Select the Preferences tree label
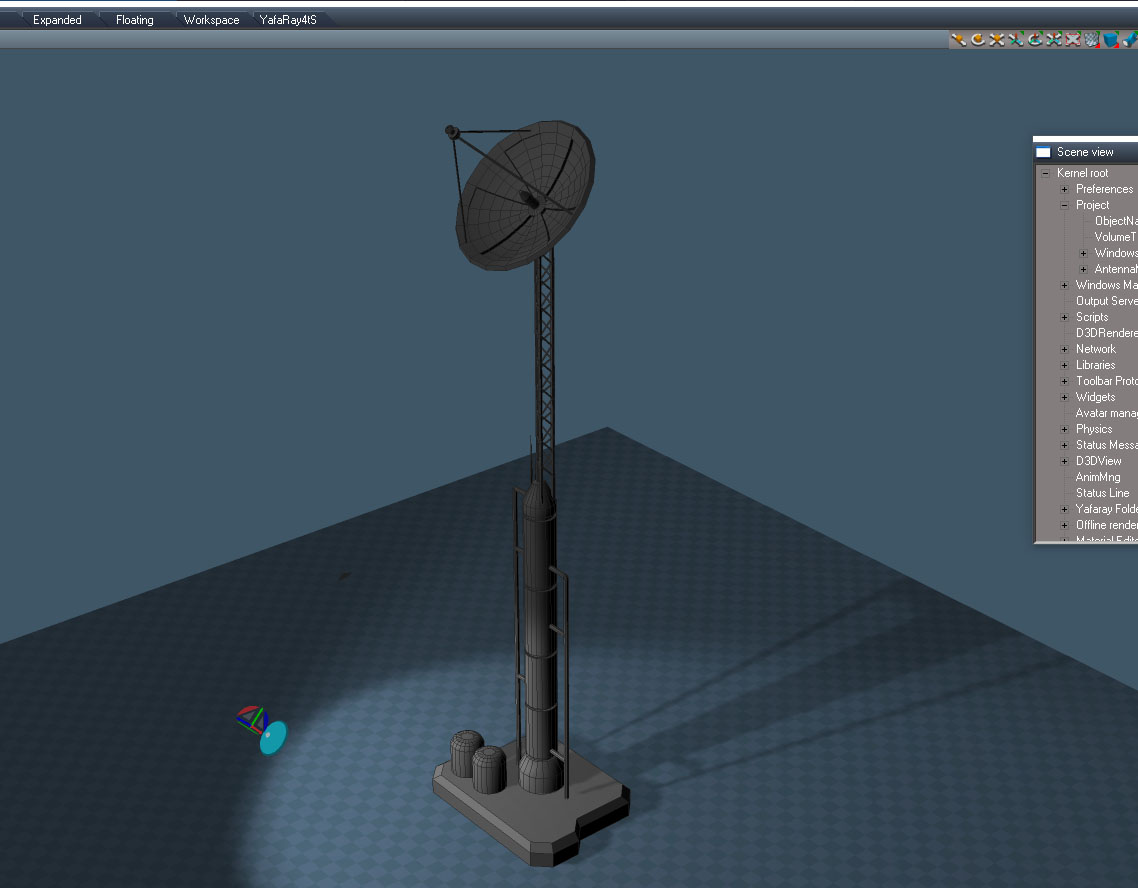 1104,189
